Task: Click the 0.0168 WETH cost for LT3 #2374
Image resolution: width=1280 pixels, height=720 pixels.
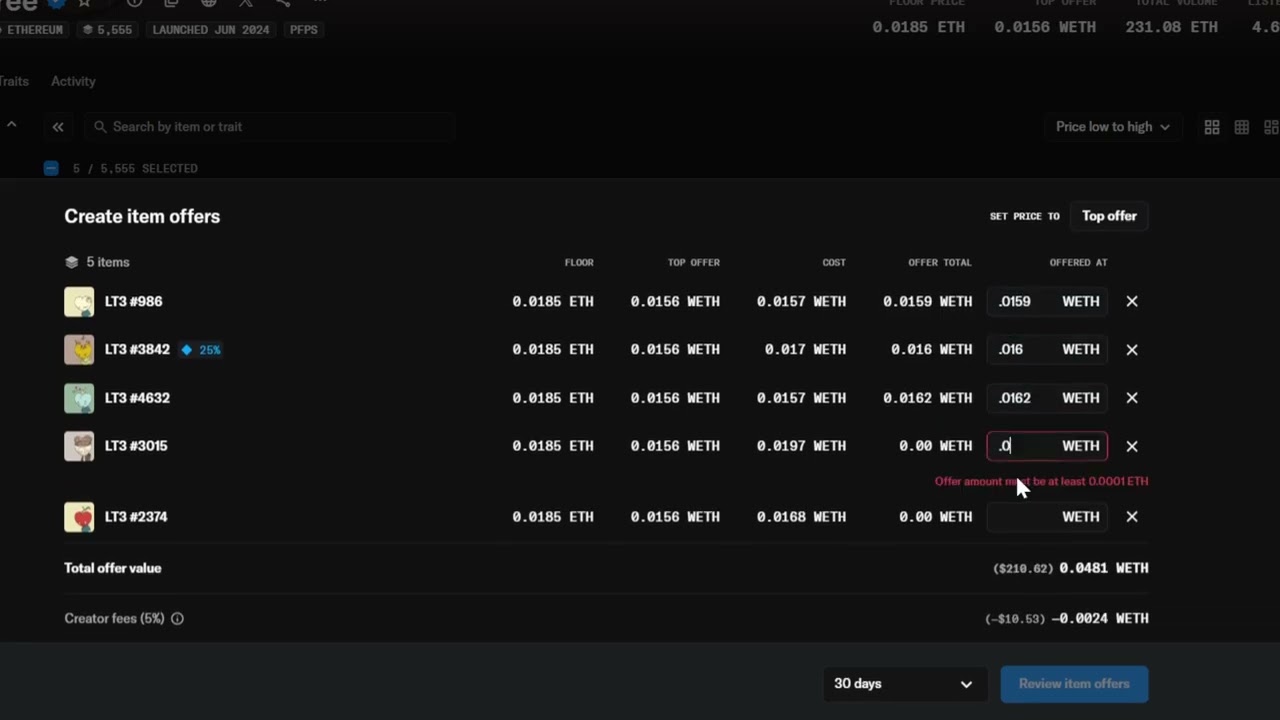Action: pyautogui.click(x=801, y=517)
